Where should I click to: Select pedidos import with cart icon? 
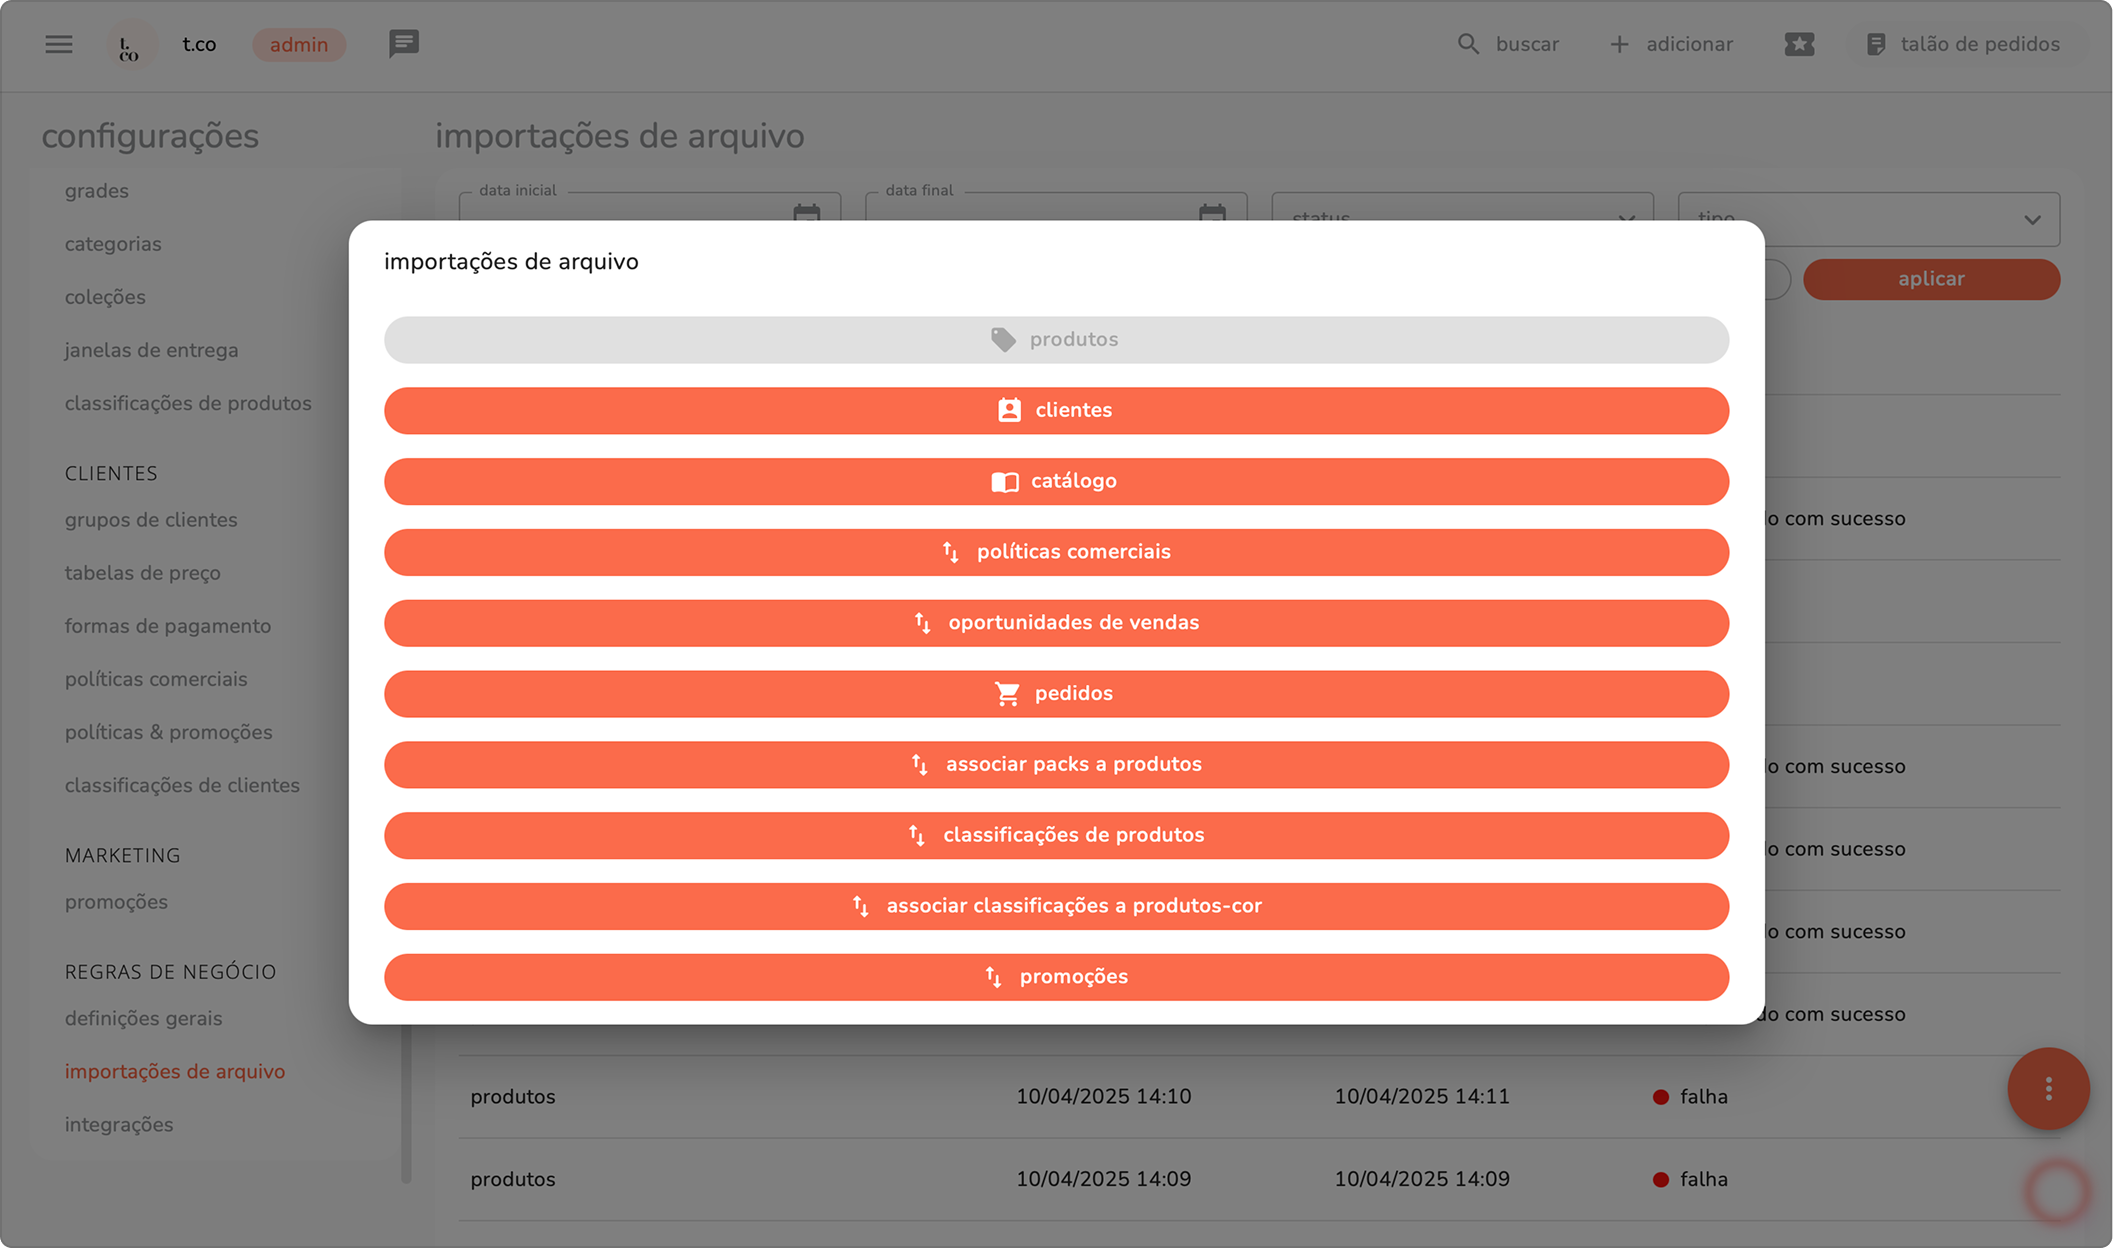pos(1056,693)
